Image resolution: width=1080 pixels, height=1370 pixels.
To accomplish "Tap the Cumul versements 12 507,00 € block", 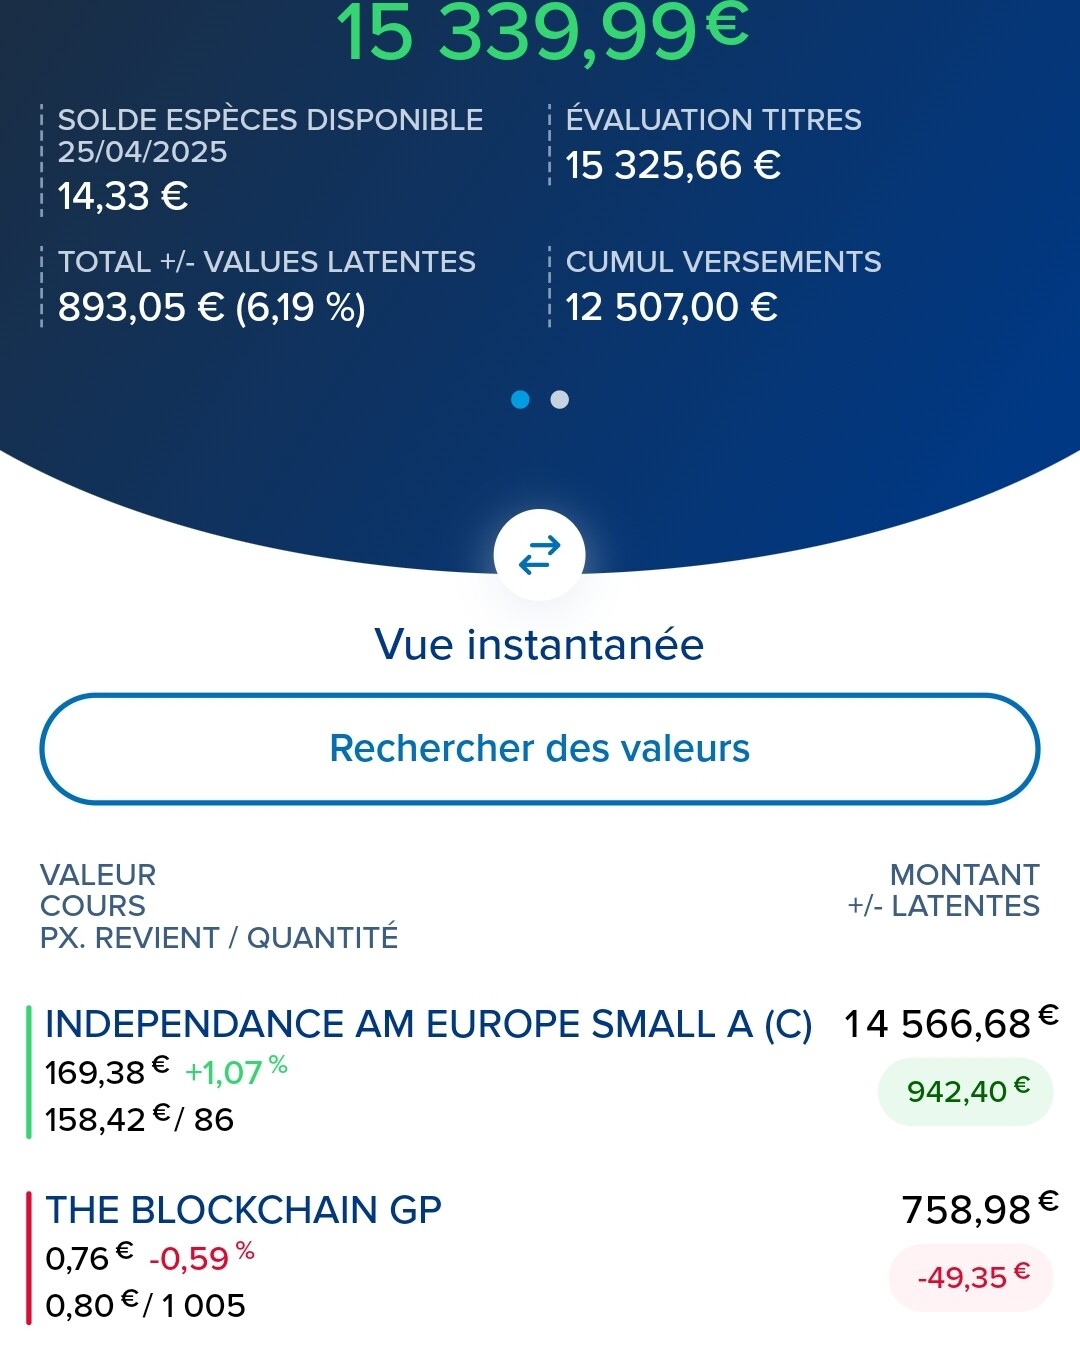I will tap(723, 287).
